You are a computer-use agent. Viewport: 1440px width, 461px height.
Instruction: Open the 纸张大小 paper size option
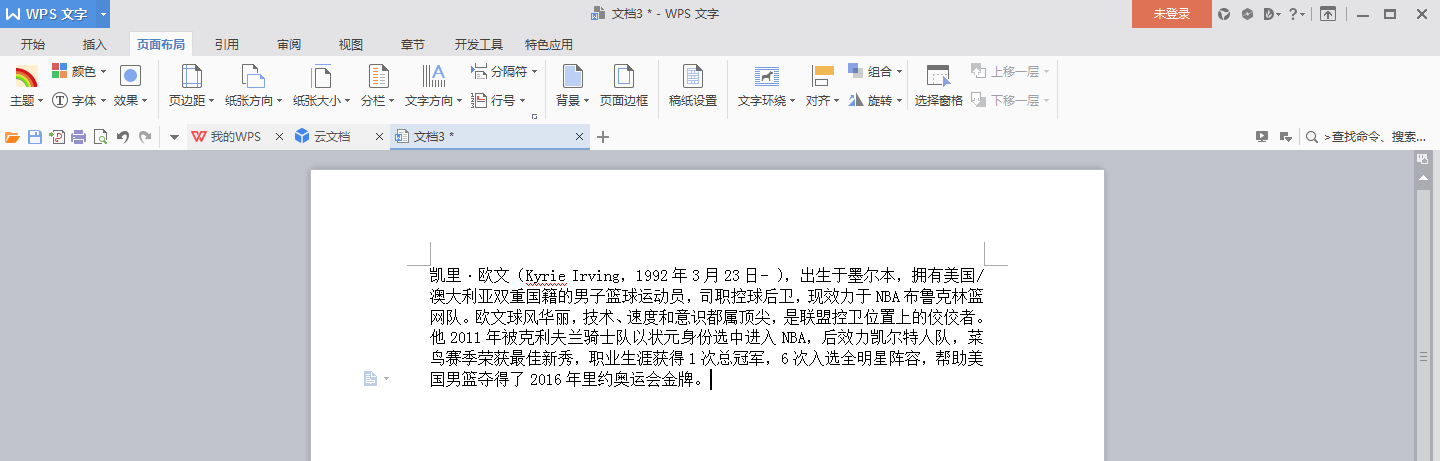pos(320,87)
